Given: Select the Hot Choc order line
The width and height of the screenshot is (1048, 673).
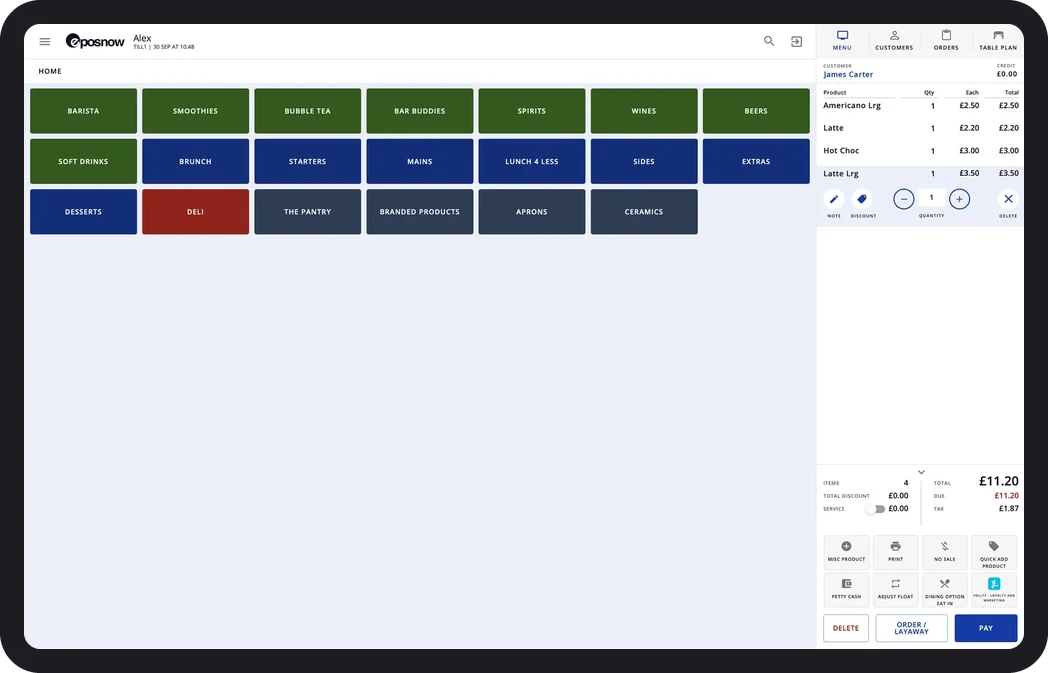Looking at the screenshot, I should coord(920,151).
